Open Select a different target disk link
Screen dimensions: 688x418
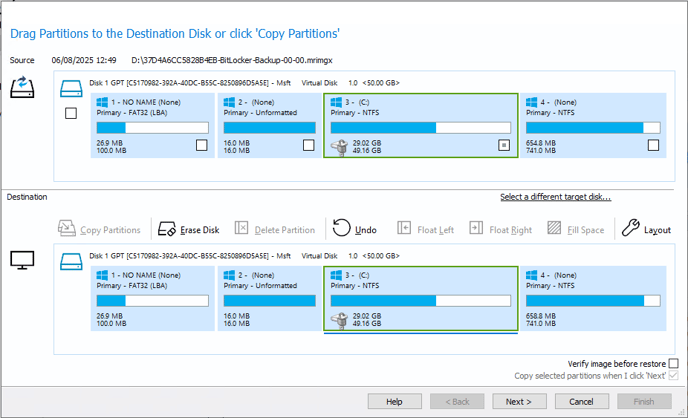coord(555,197)
